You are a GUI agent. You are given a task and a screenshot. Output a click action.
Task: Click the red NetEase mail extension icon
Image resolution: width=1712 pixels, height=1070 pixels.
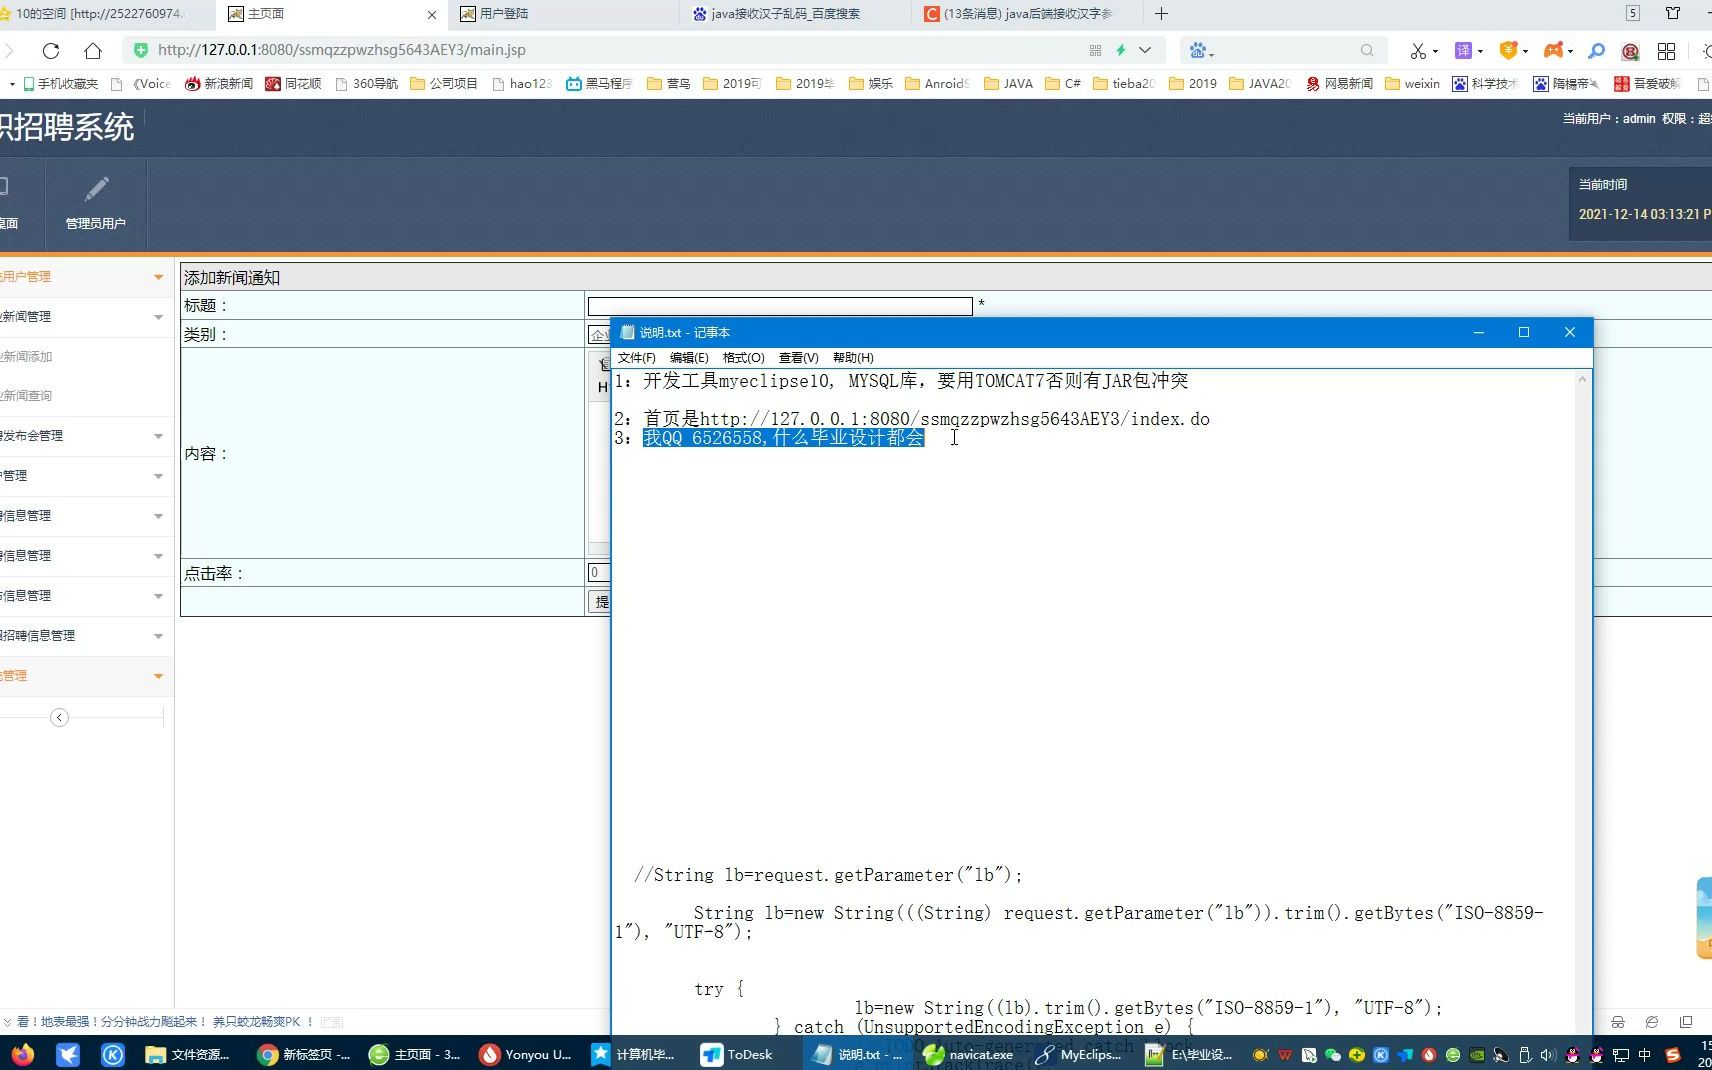[1630, 50]
